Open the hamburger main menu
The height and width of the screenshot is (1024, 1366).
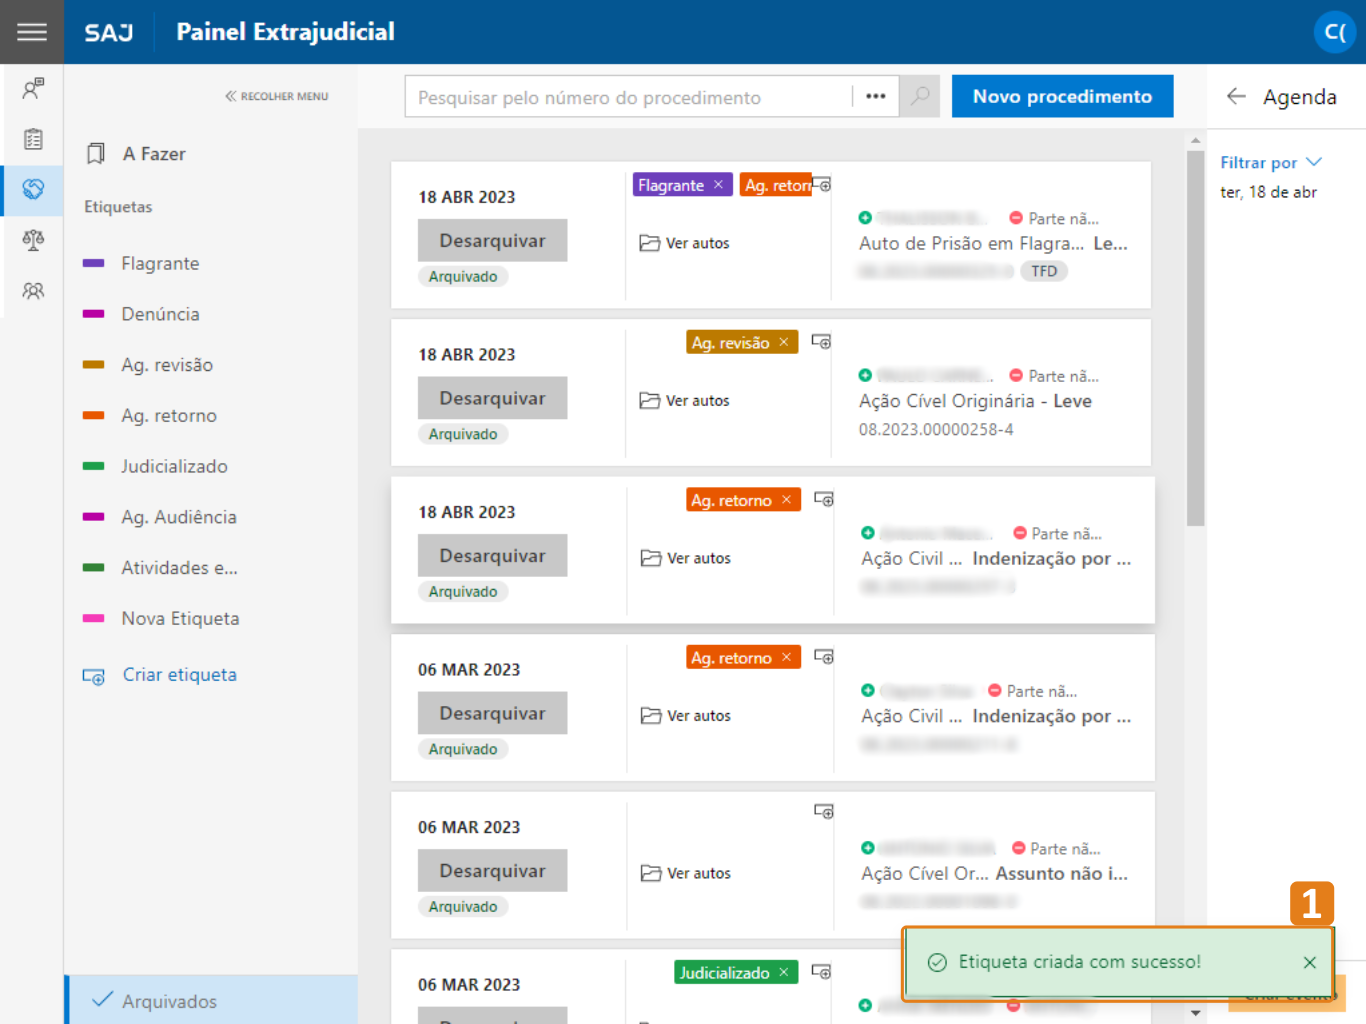click(32, 32)
